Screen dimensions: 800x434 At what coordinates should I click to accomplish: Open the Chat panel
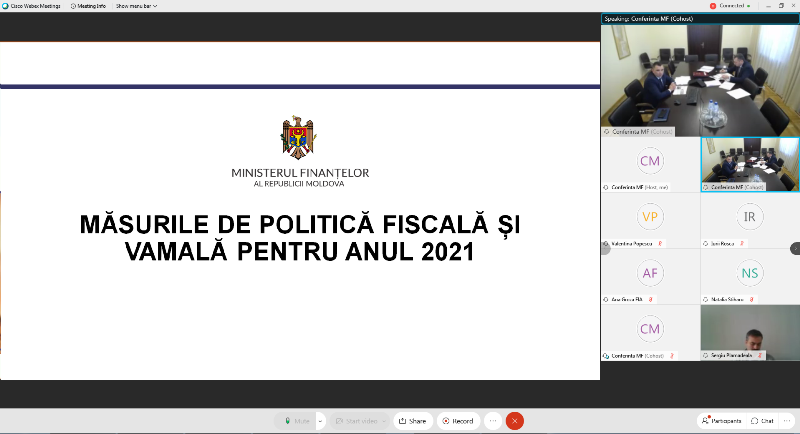(762, 421)
